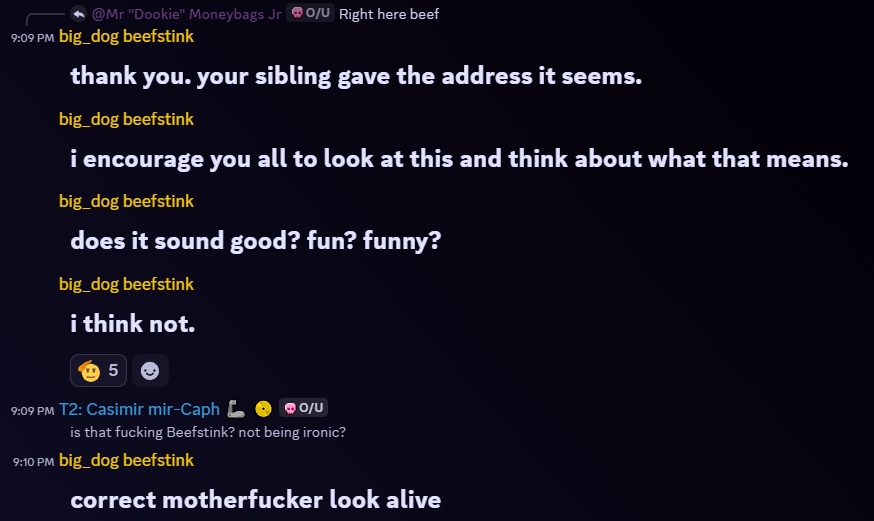The width and height of the screenshot is (874, 521).
Task: Click the skull O/U tag in reply preview
Action: pyautogui.click(x=310, y=14)
